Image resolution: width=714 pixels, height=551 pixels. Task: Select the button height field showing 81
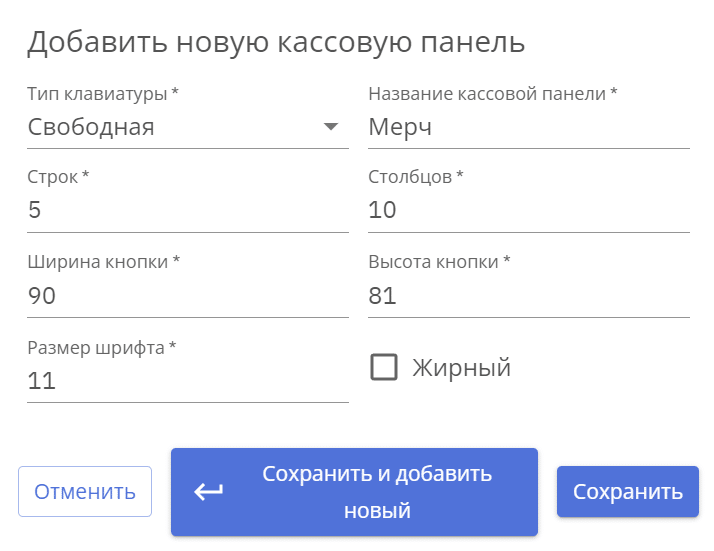tap(528, 296)
